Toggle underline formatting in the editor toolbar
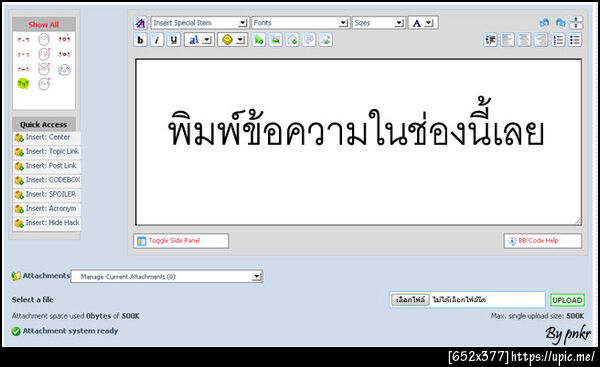The height and width of the screenshot is (367, 600). tap(174, 40)
